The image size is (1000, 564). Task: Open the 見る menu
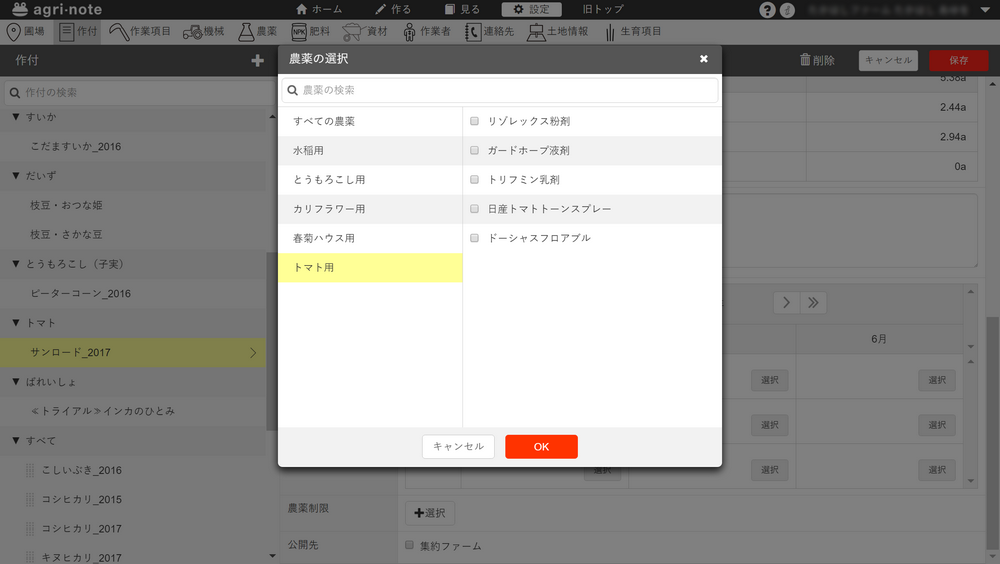tap(462, 9)
